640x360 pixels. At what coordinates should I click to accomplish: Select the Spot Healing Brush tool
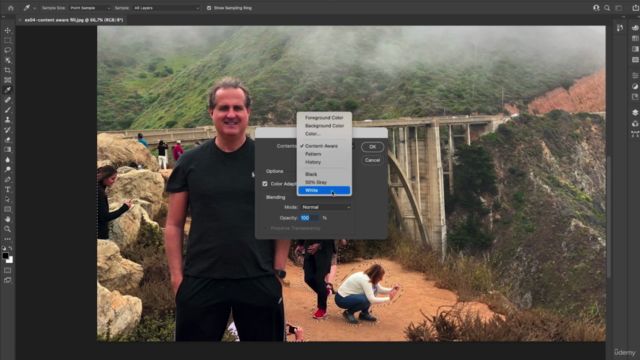click(7, 100)
